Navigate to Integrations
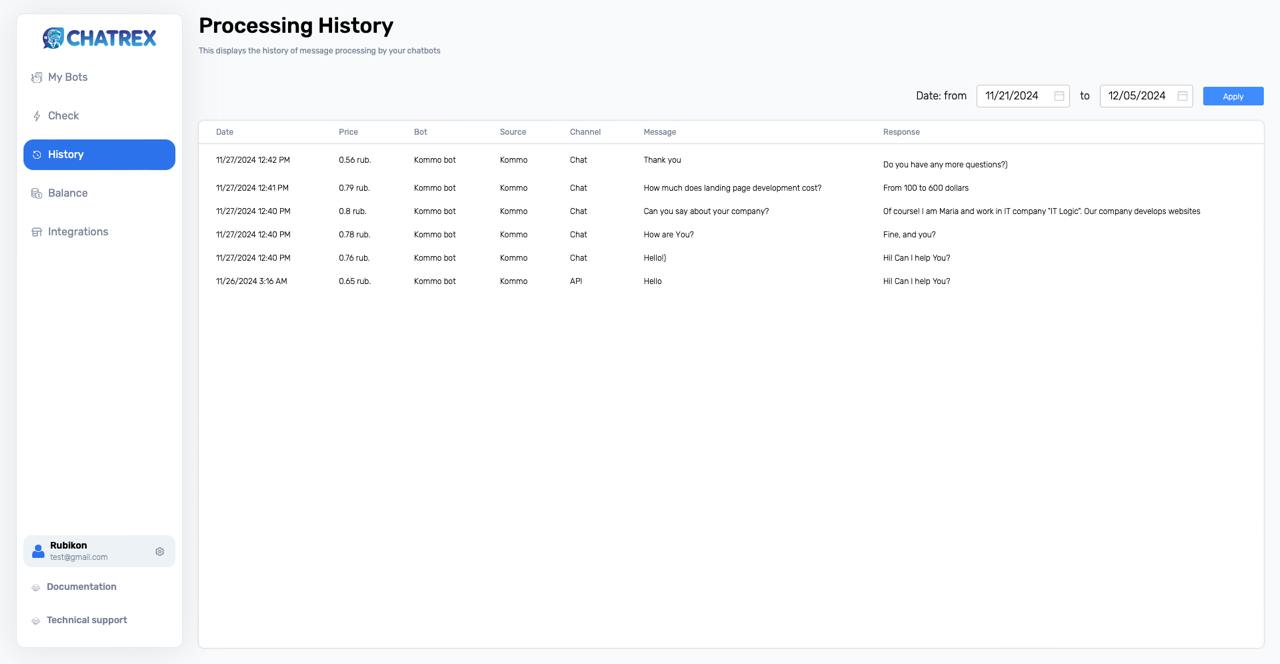 [99, 232]
